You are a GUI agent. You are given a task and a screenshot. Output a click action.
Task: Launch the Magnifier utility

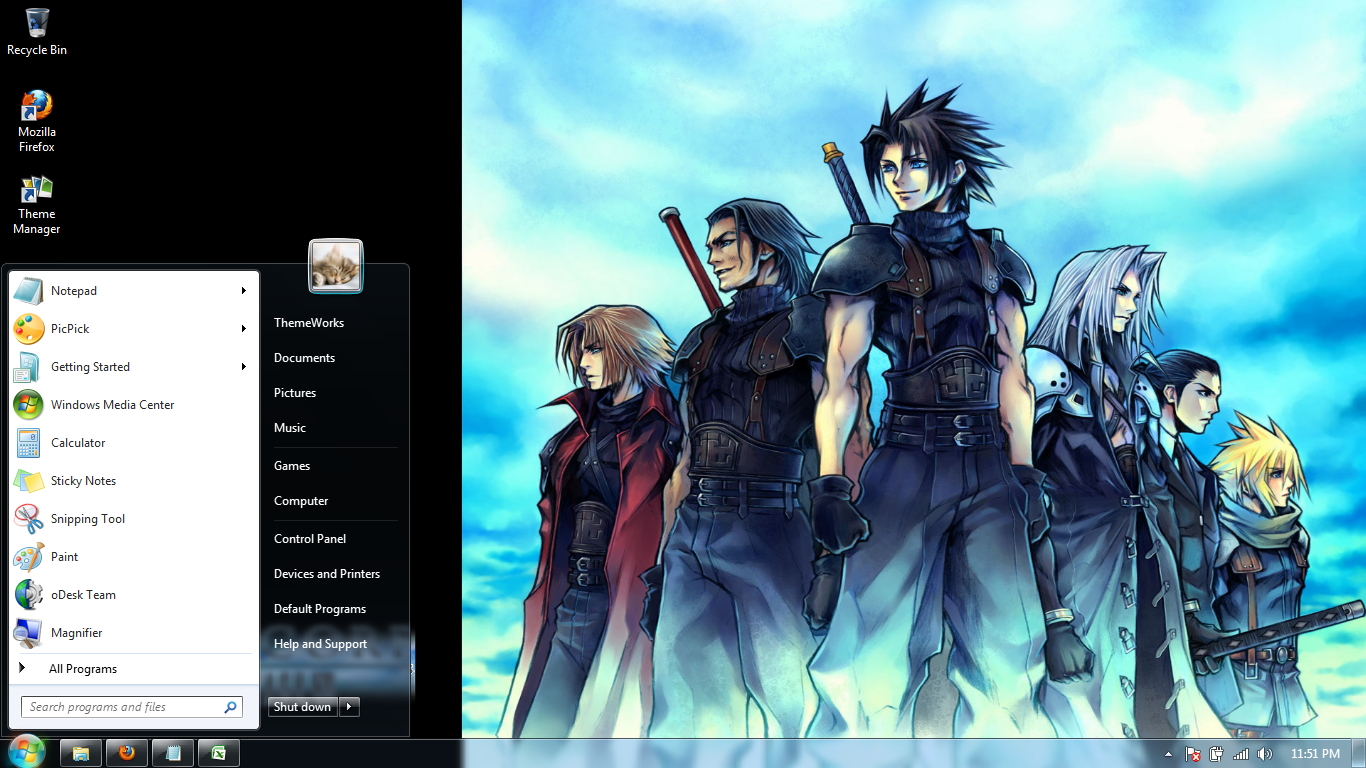77,633
